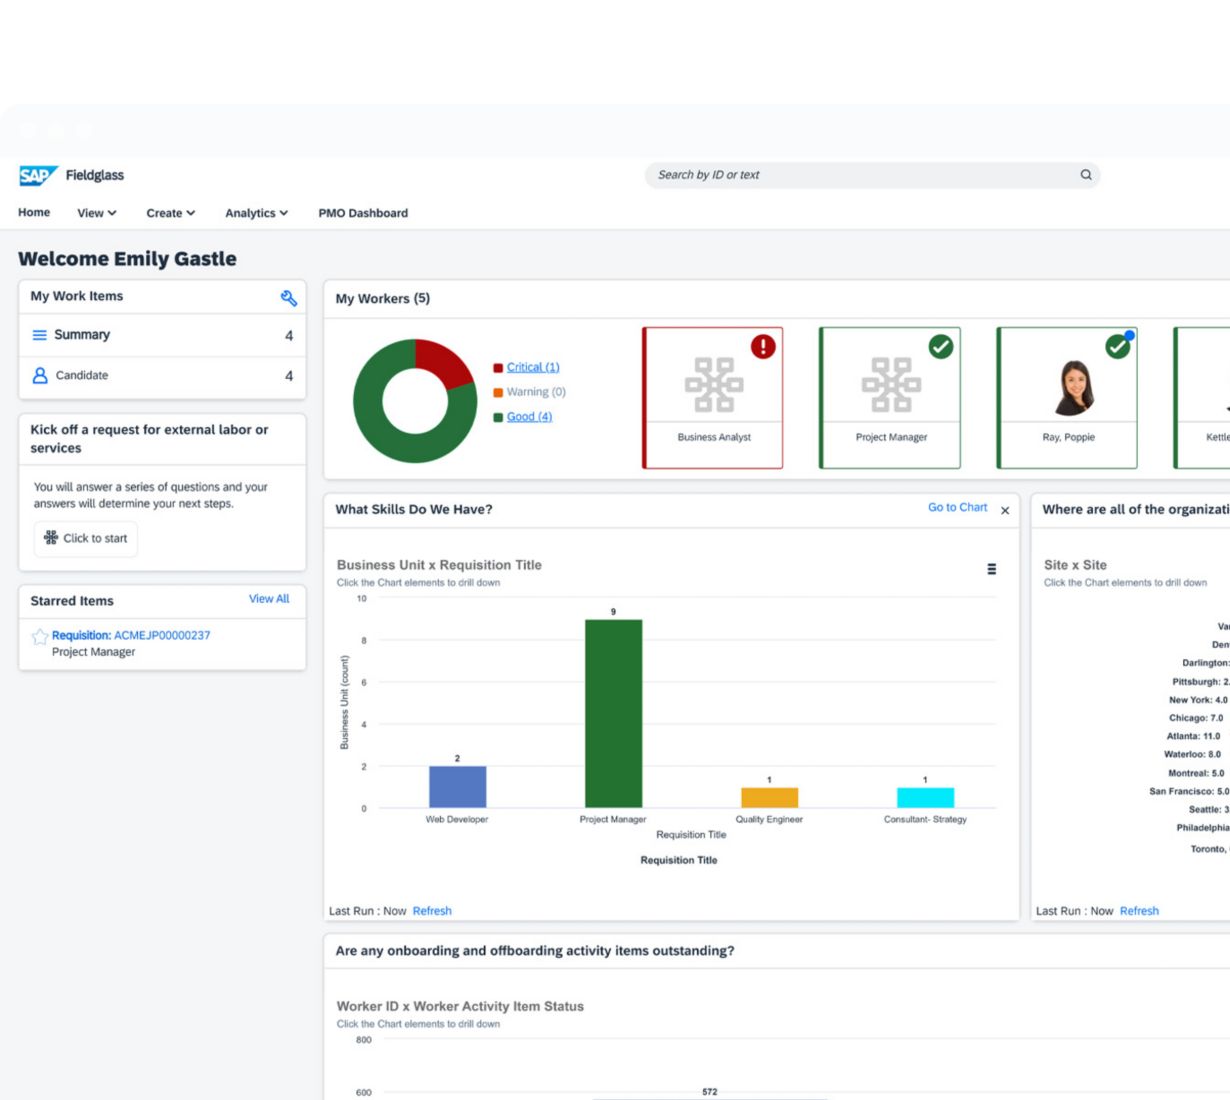Click the critical alert icon on Business Analyst

point(763,347)
